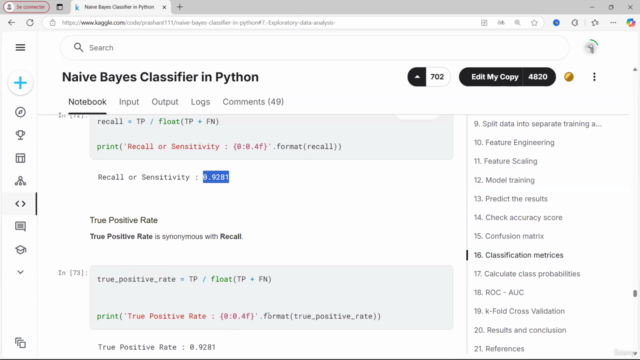640x360 pixels.
Task: Click the blue Create plus button
Action: (20, 83)
